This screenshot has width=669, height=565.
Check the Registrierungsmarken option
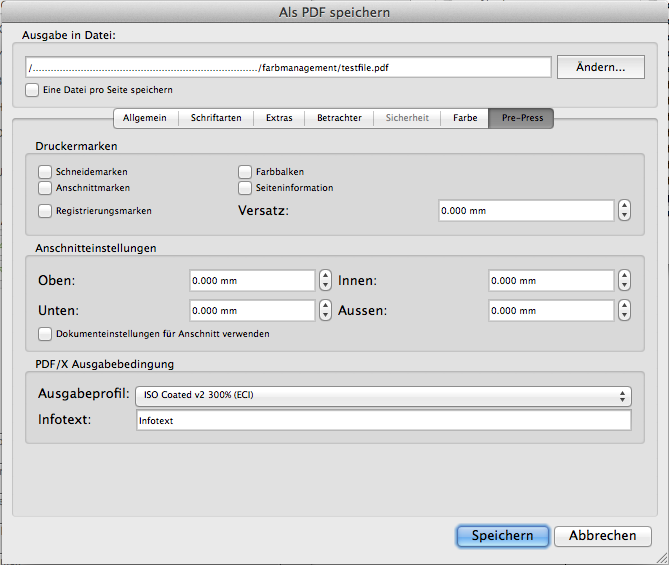point(45,211)
